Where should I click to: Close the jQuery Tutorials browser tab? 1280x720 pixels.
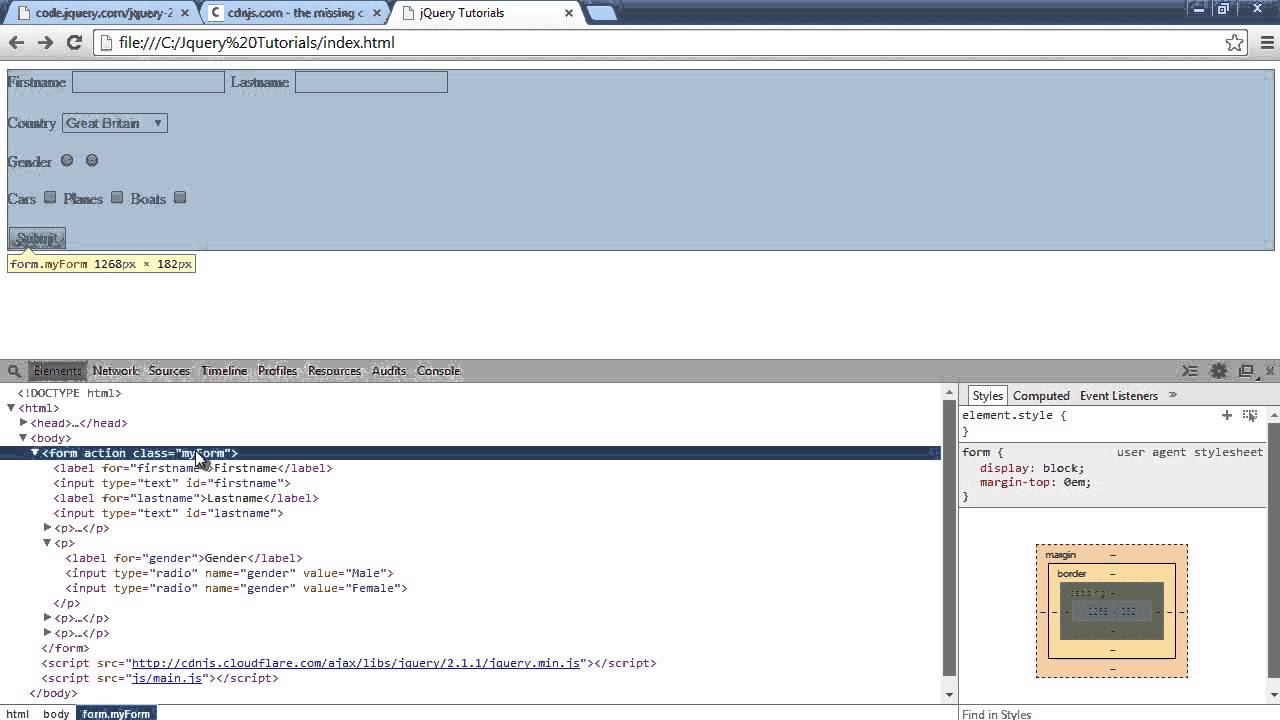click(x=569, y=13)
